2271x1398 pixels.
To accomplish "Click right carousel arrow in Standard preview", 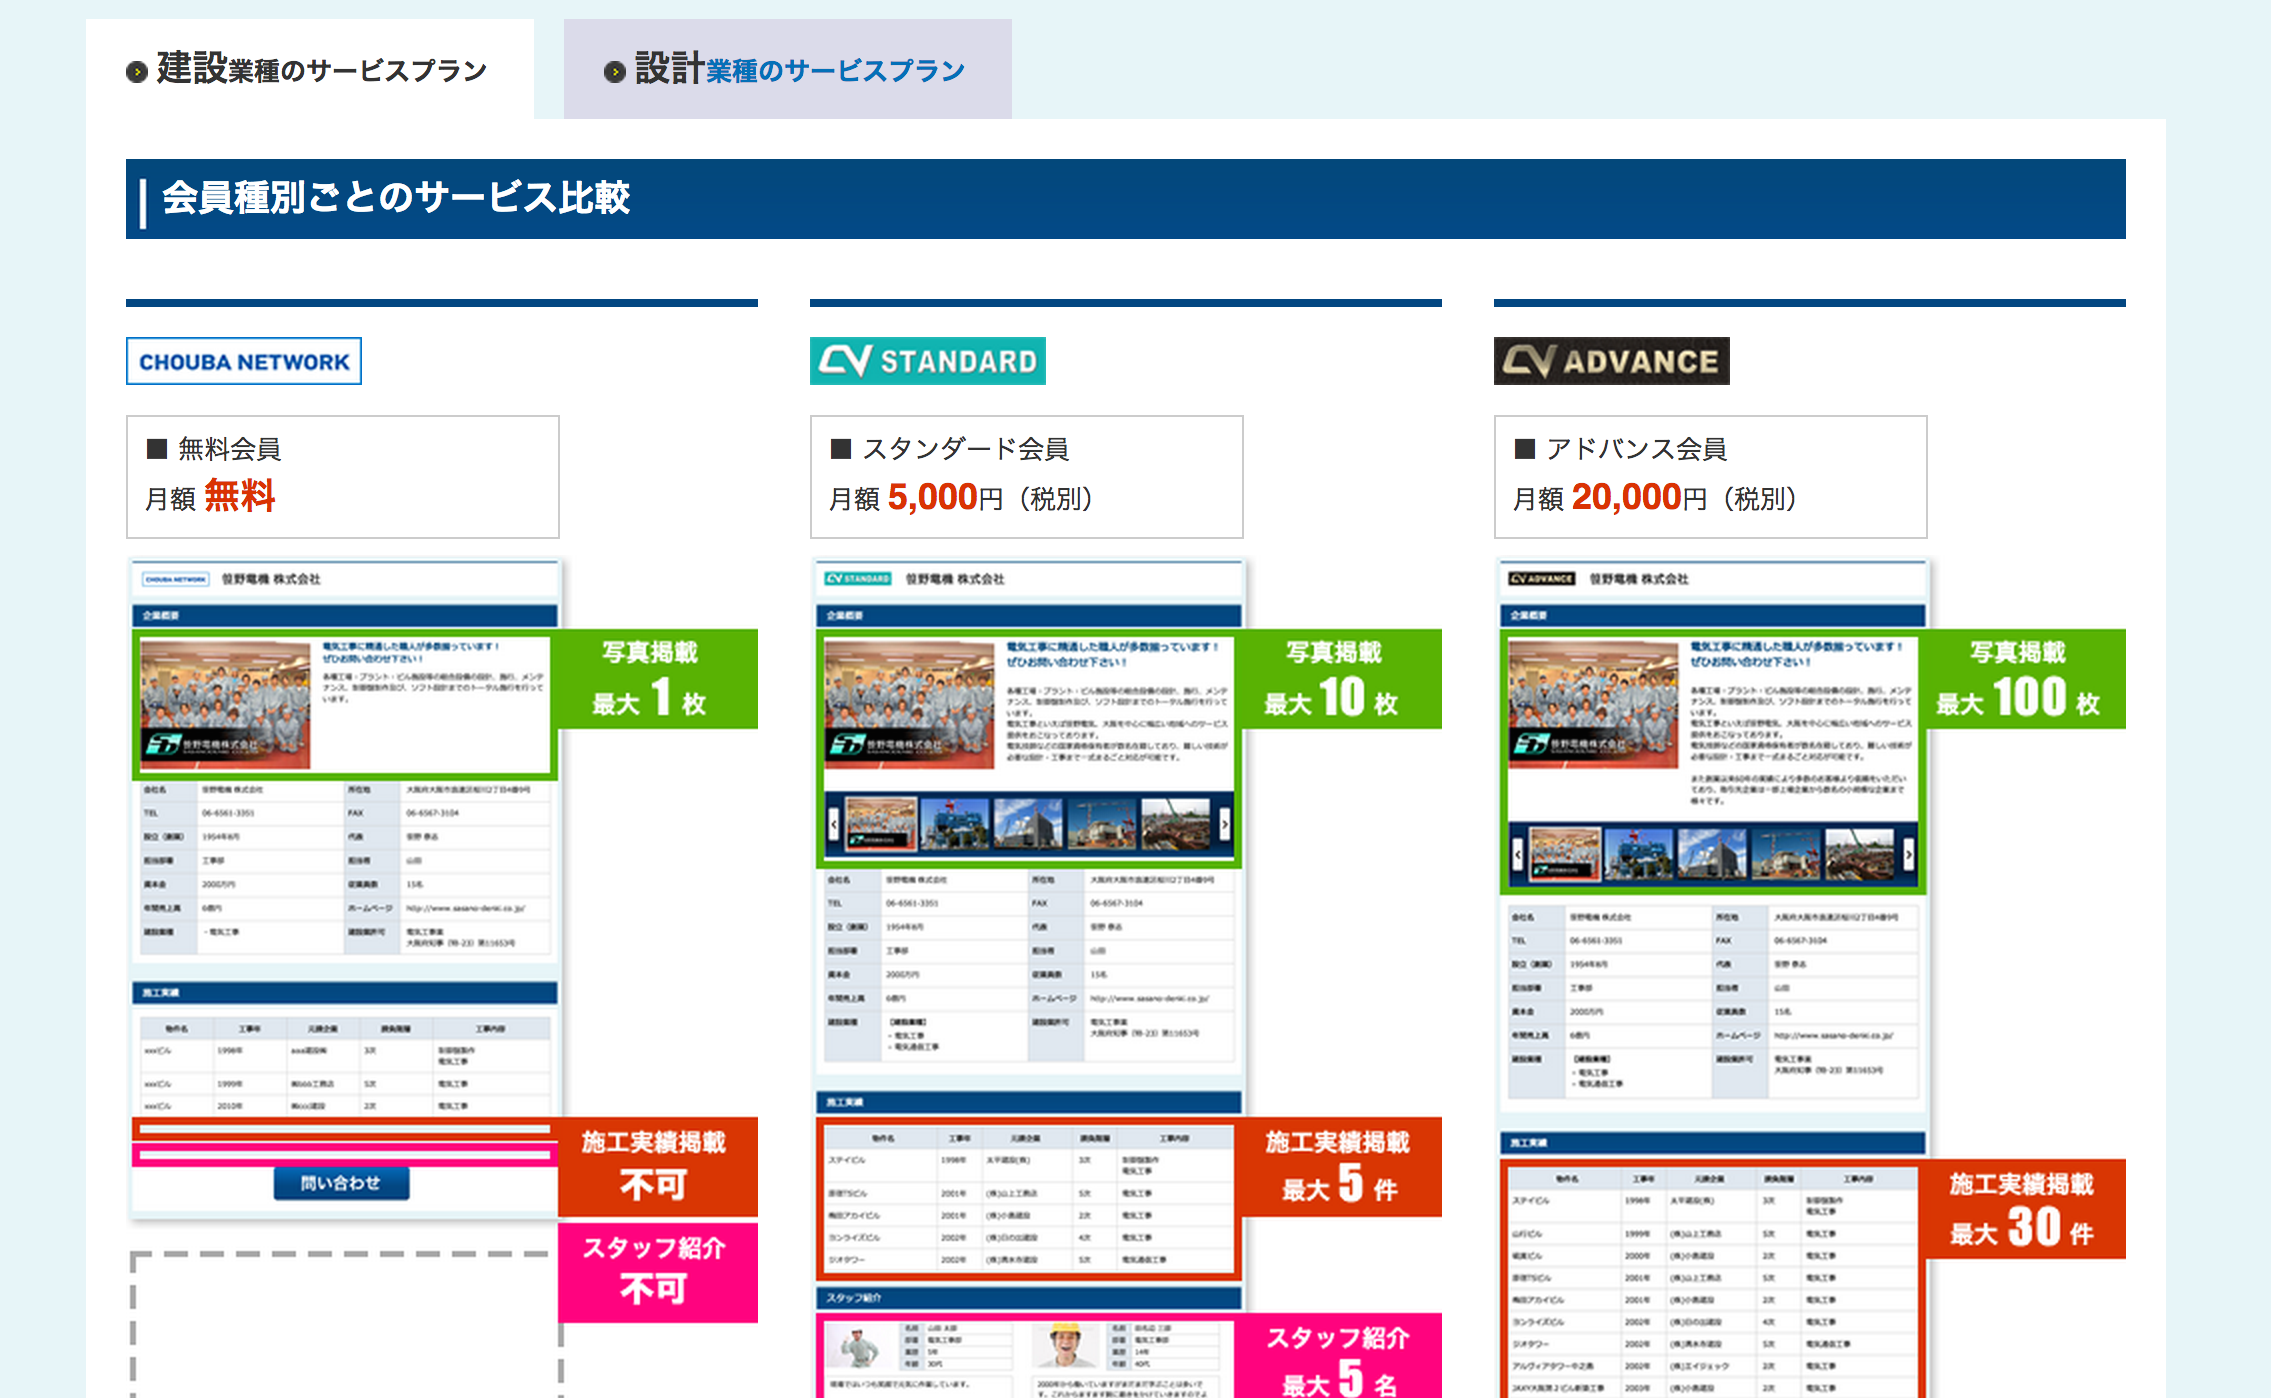I will point(1225,824).
